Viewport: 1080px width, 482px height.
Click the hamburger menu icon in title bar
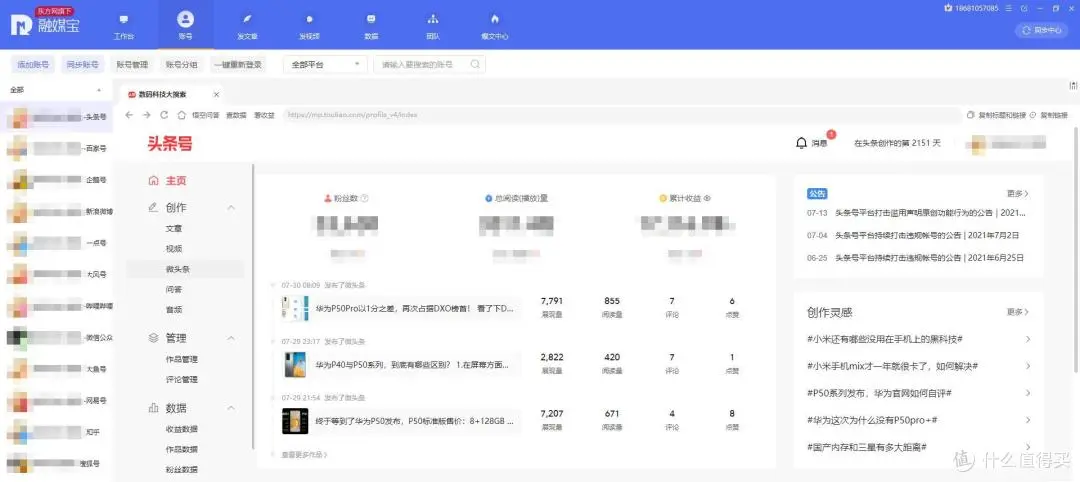coord(1008,8)
